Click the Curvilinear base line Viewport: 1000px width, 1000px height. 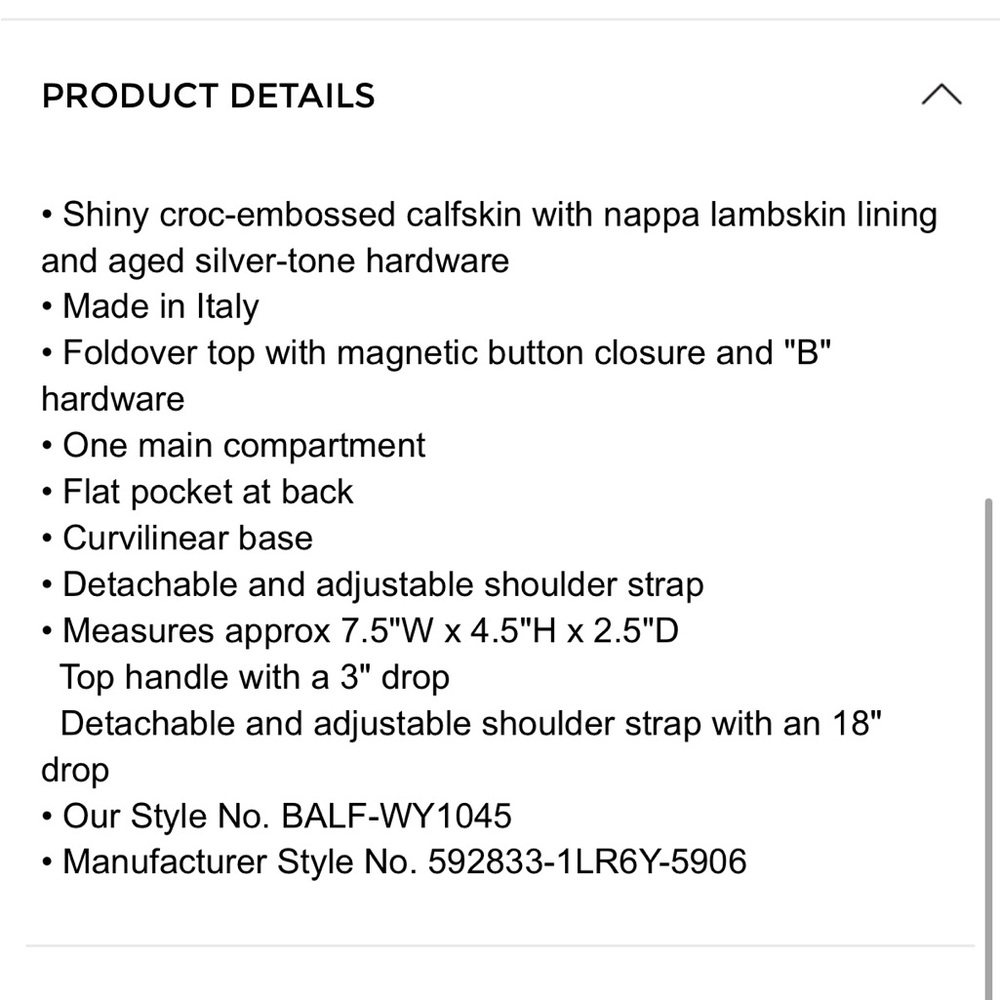[177, 538]
